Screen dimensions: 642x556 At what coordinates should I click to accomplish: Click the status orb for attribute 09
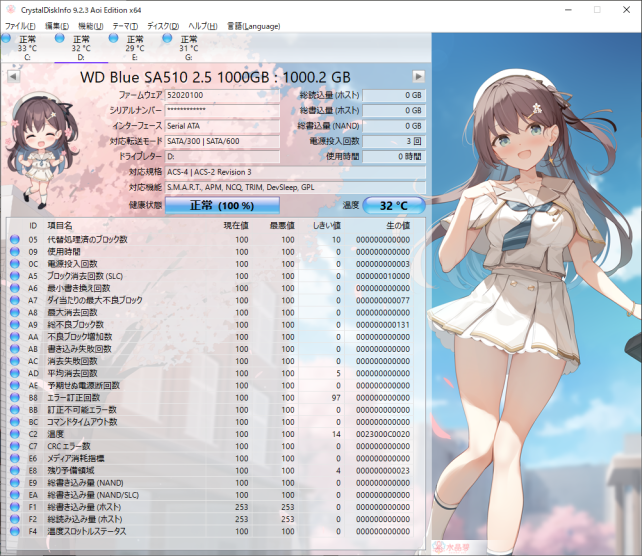15,251
